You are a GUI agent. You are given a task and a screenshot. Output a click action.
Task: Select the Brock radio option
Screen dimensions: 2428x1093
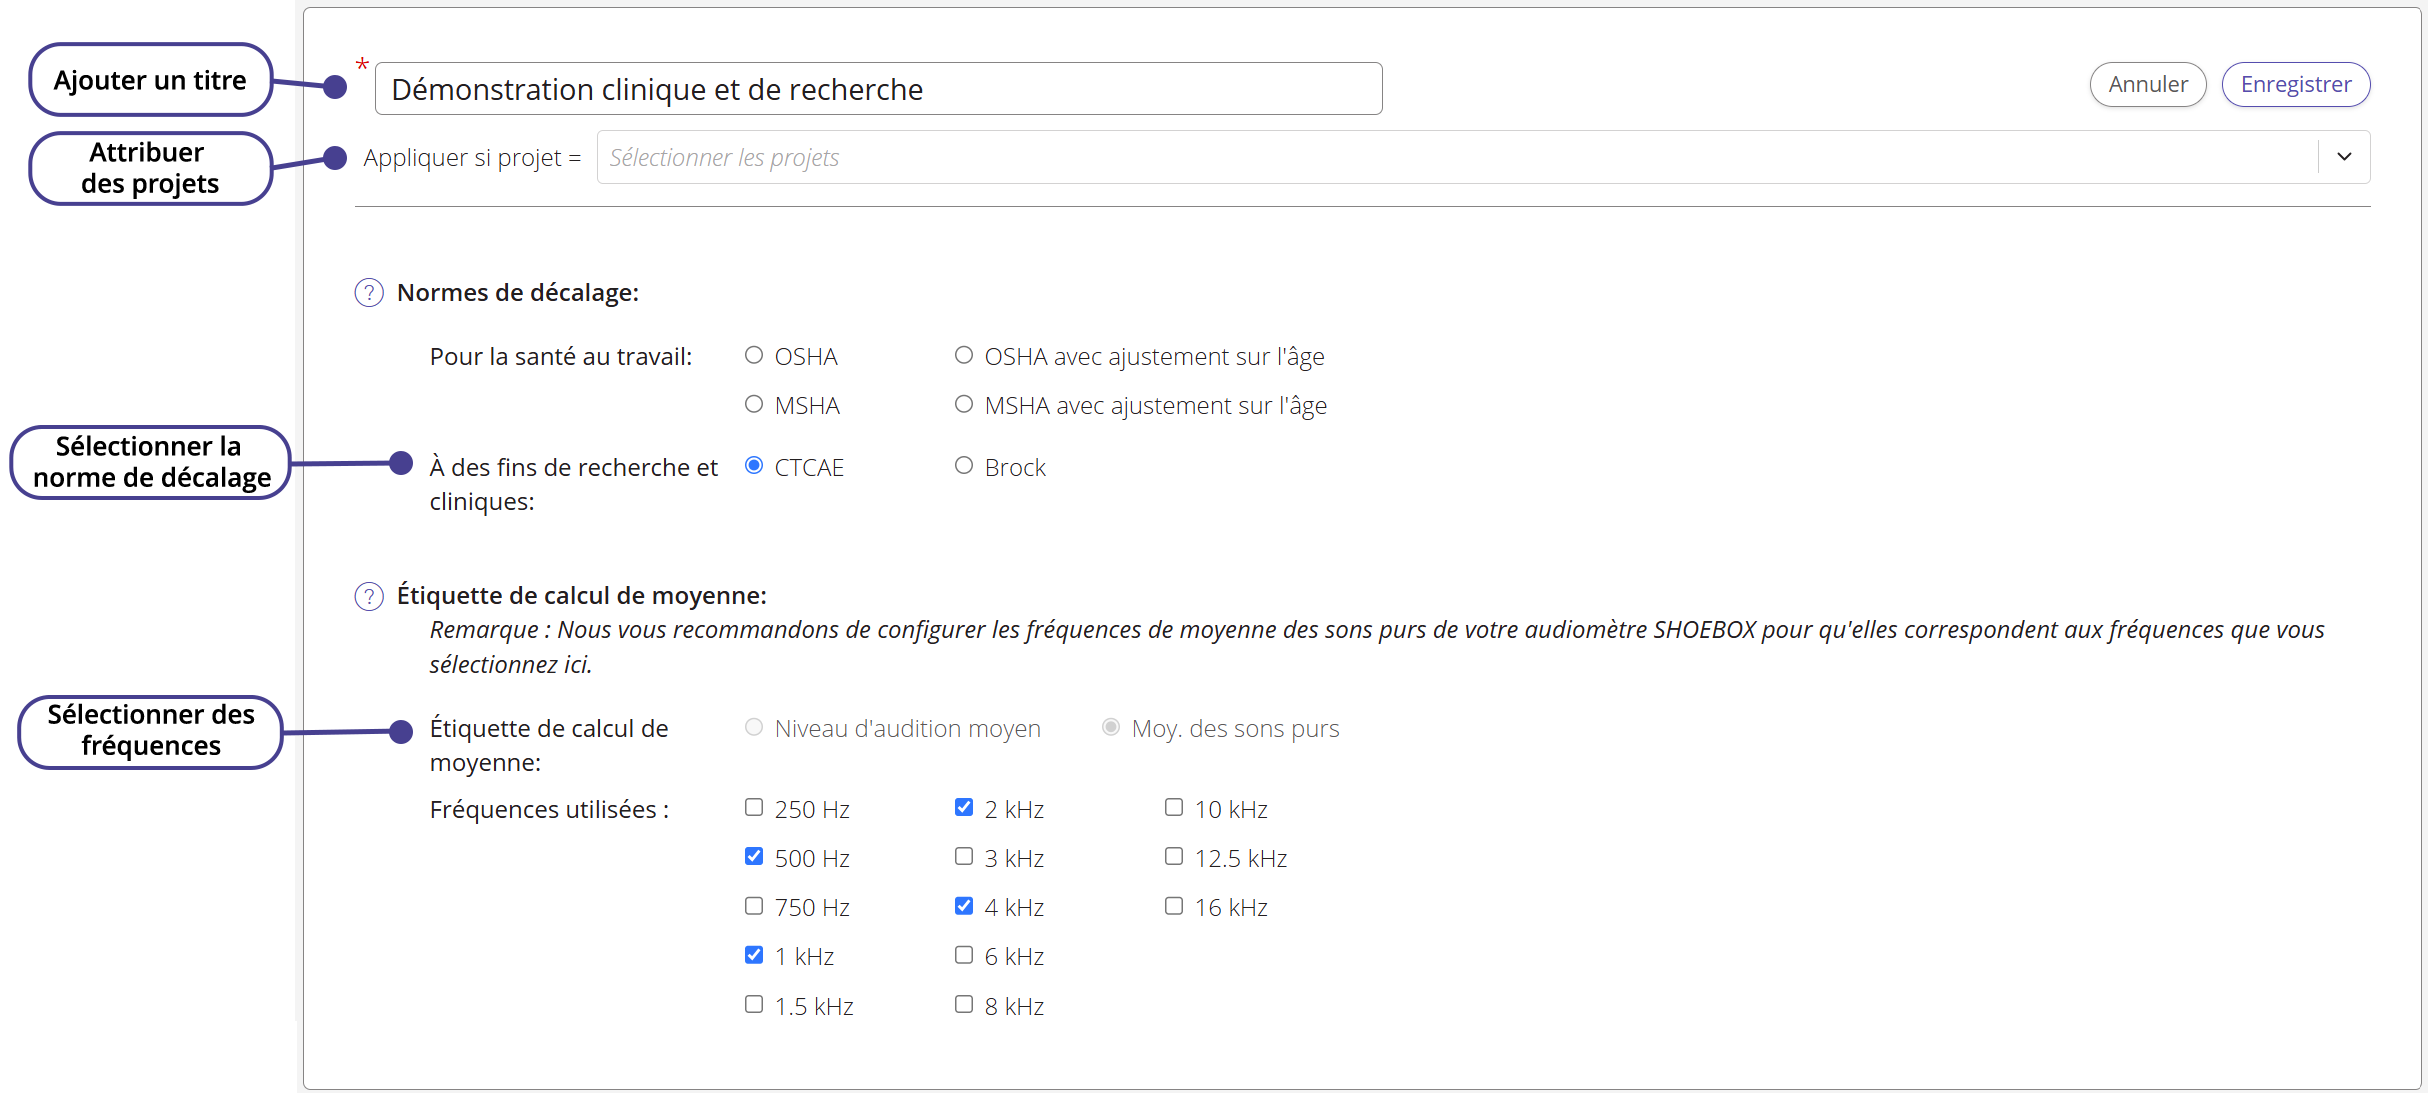pyautogui.click(x=964, y=465)
